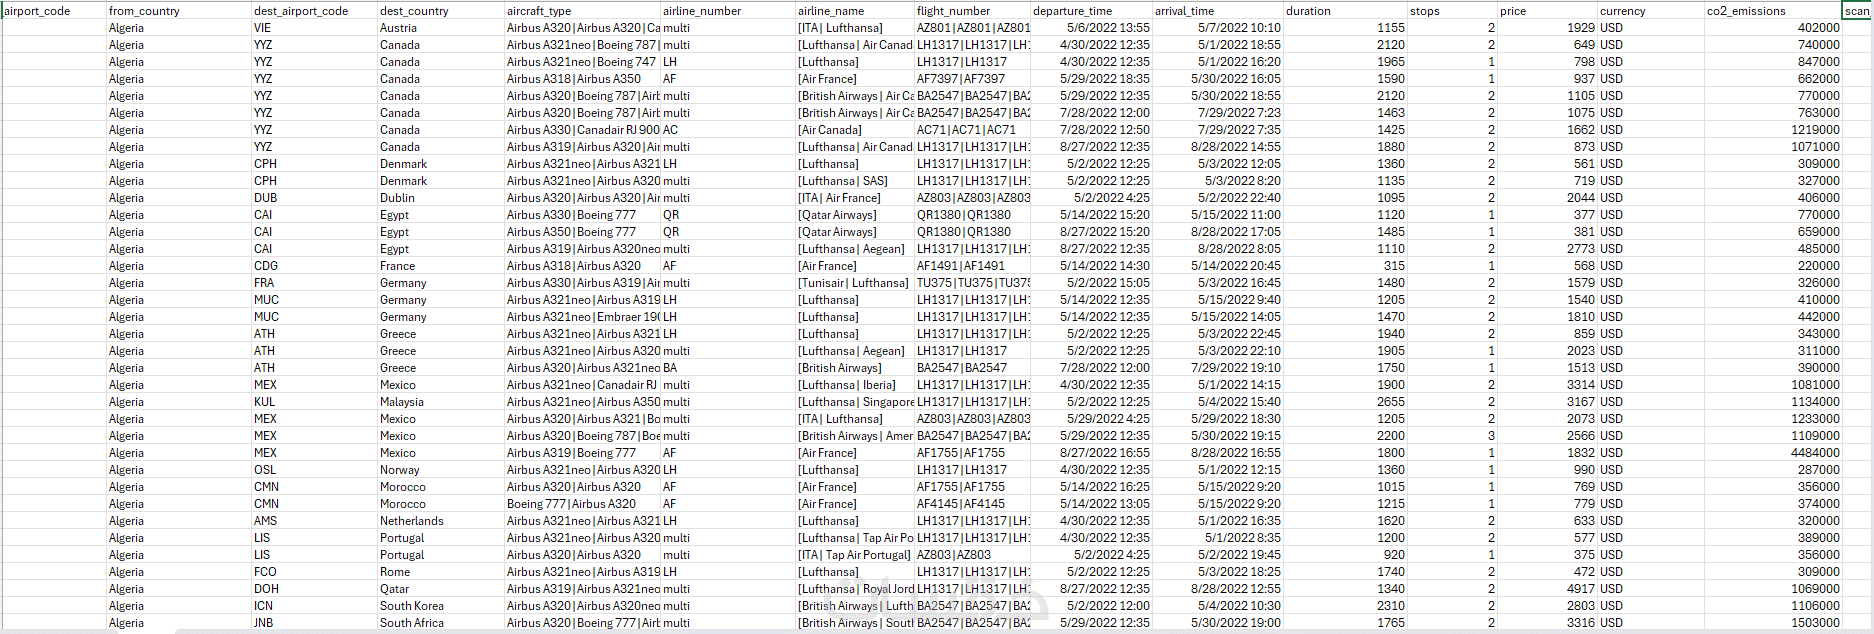Click the dest_country header cell

tap(441, 11)
